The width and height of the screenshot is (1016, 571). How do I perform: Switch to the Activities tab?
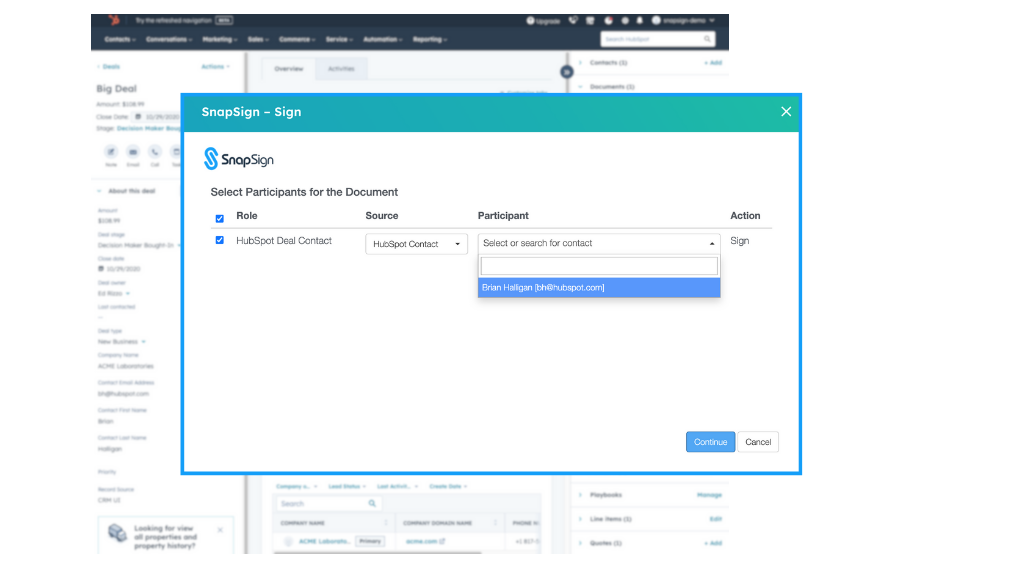(341, 69)
